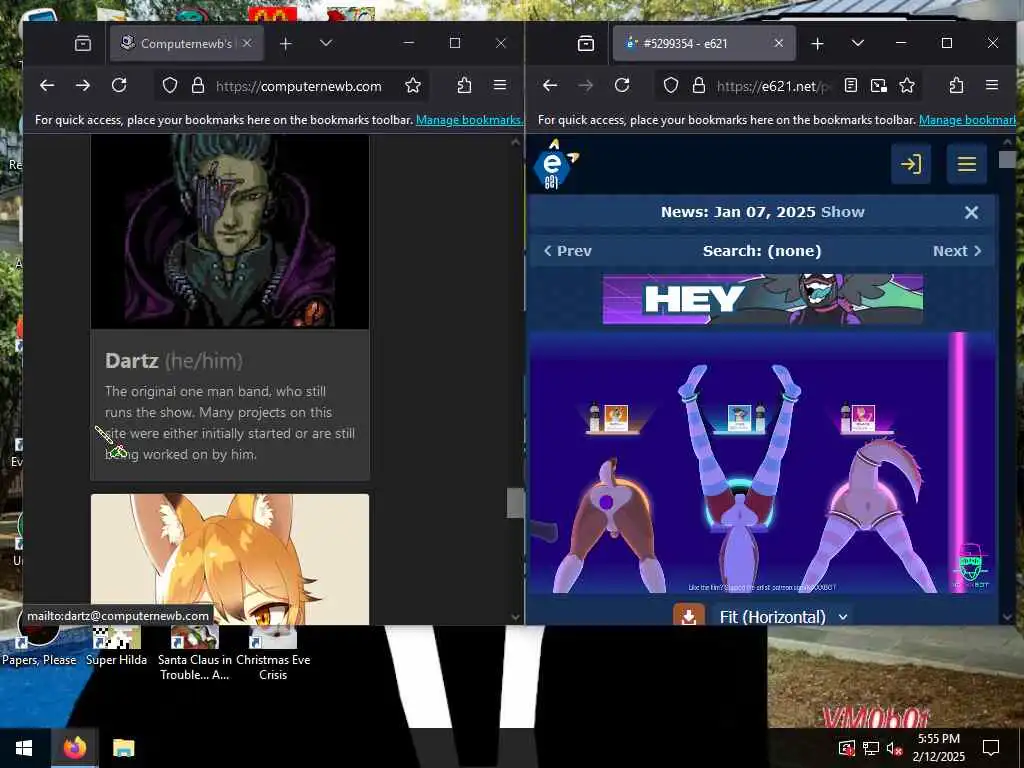1024x768 pixels.
Task: Open hamburger menu in computernewb window
Action: pyautogui.click(x=500, y=86)
